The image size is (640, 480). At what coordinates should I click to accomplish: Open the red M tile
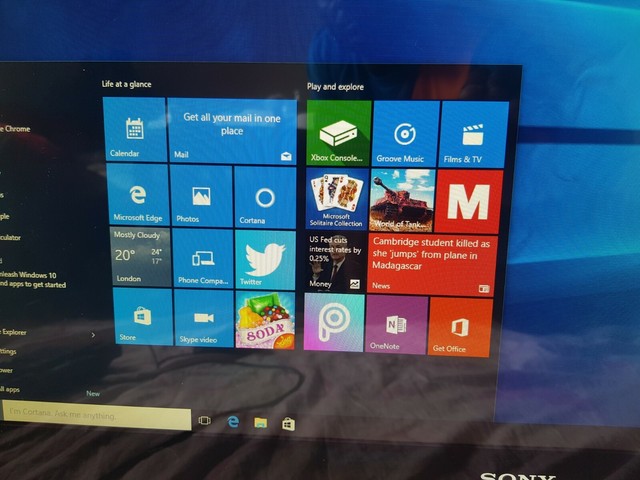(469, 202)
